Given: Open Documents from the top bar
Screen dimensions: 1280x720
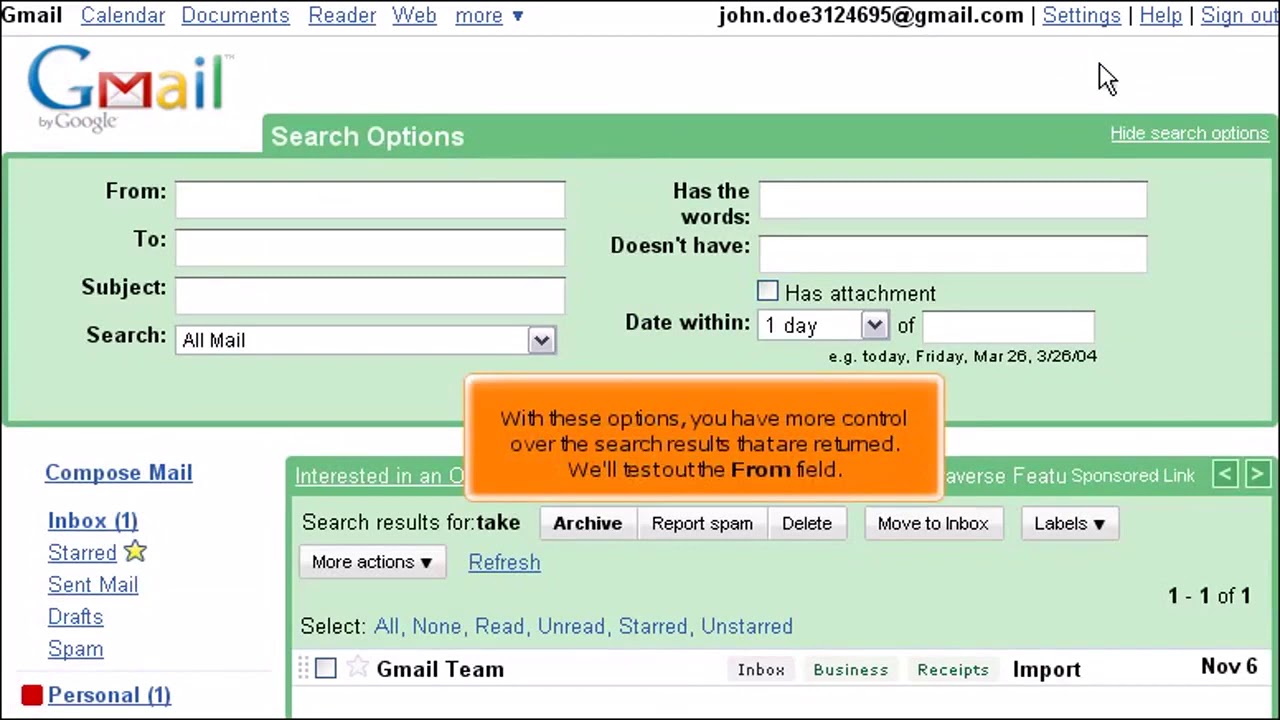Looking at the screenshot, I should tap(235, 15).
